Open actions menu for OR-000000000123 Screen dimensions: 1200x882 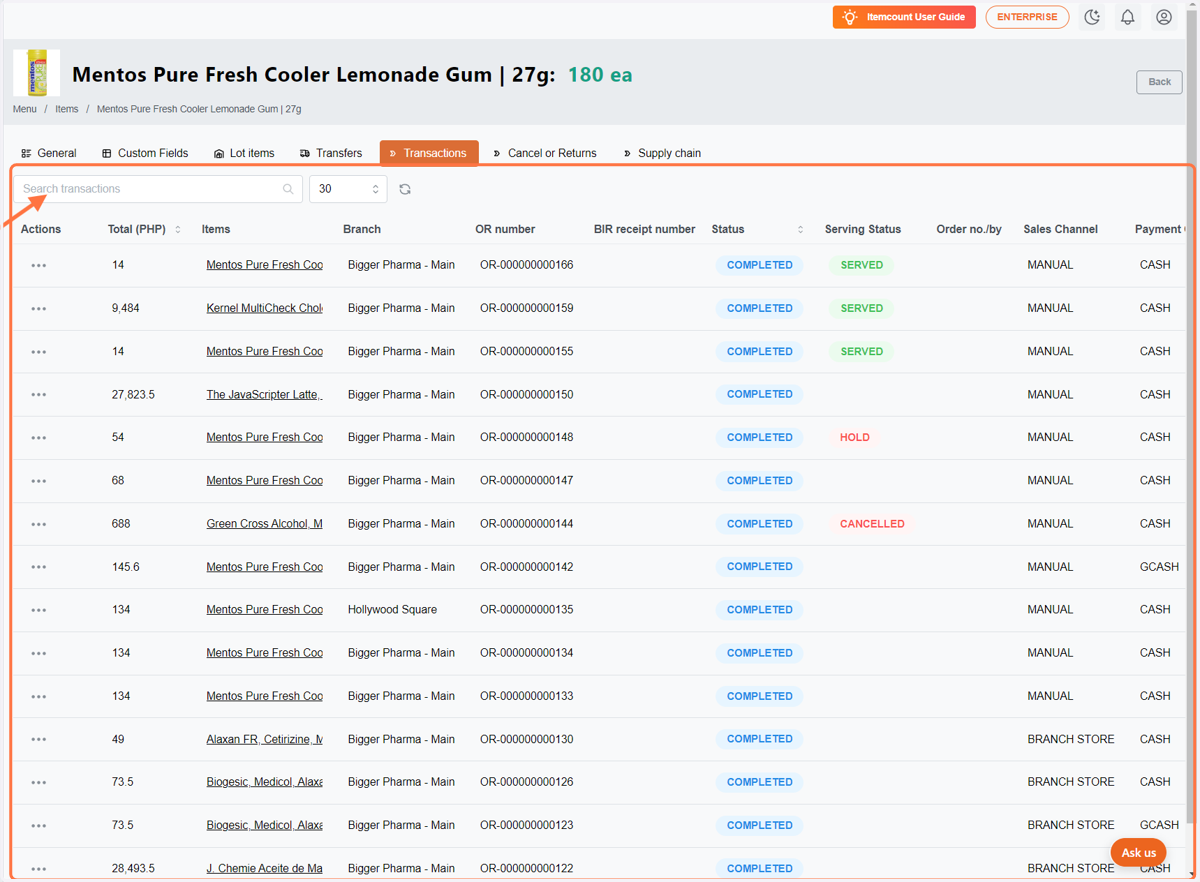(x=39, y=826)
